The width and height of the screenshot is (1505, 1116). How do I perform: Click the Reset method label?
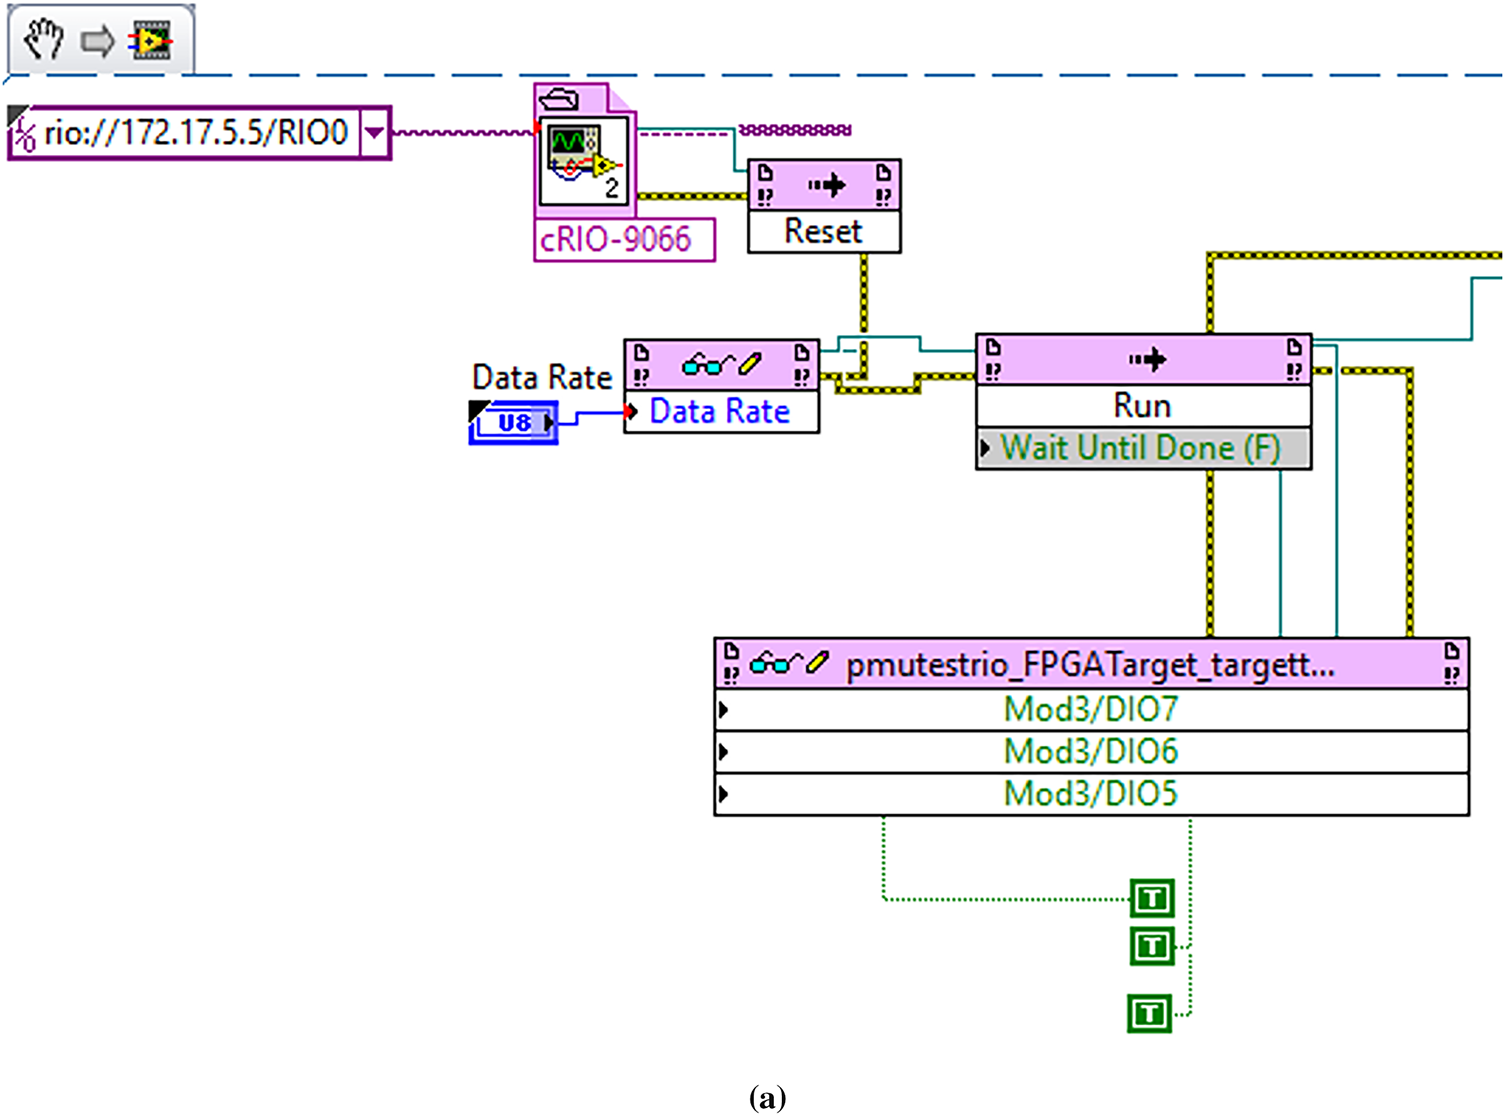[823, 232]
